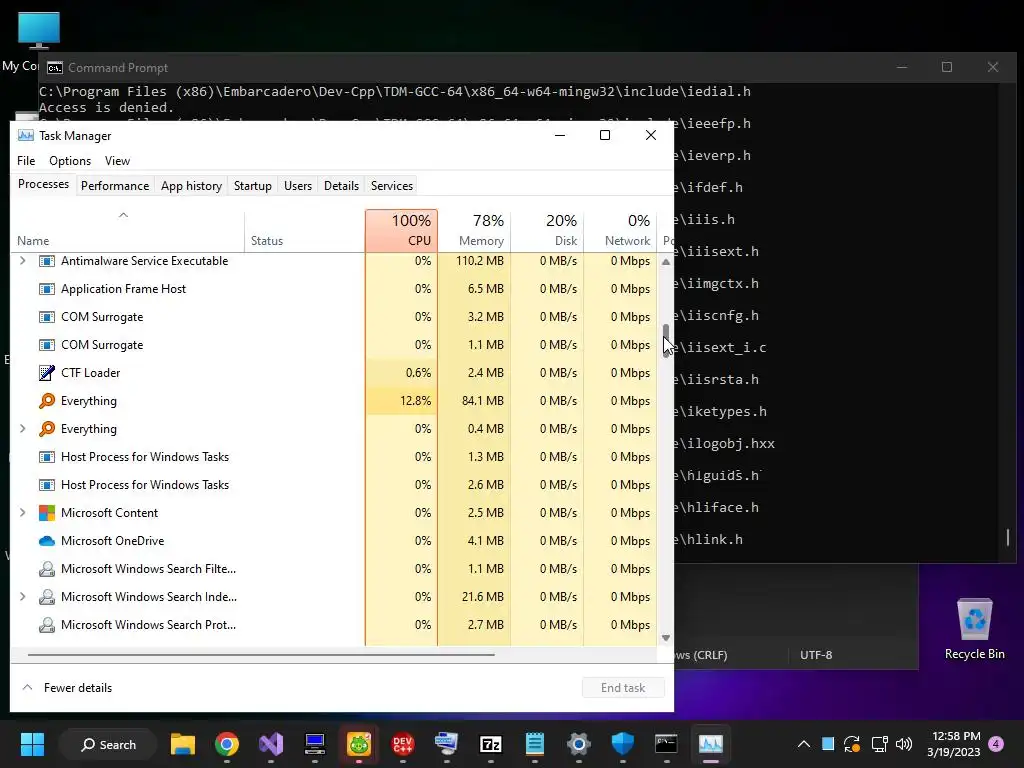
Task: Switch to the Startup tab
Action: pos(253,185)
